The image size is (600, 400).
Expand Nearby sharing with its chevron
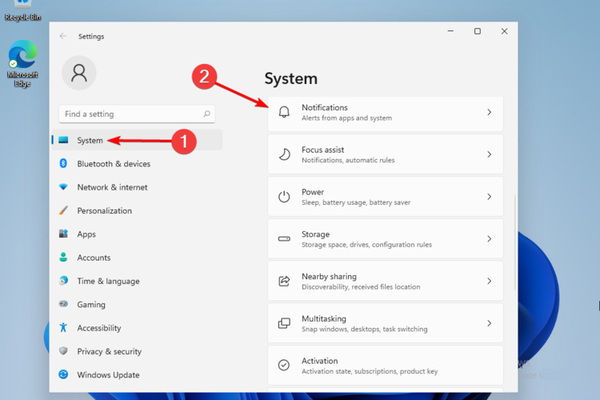coord(489,281)
